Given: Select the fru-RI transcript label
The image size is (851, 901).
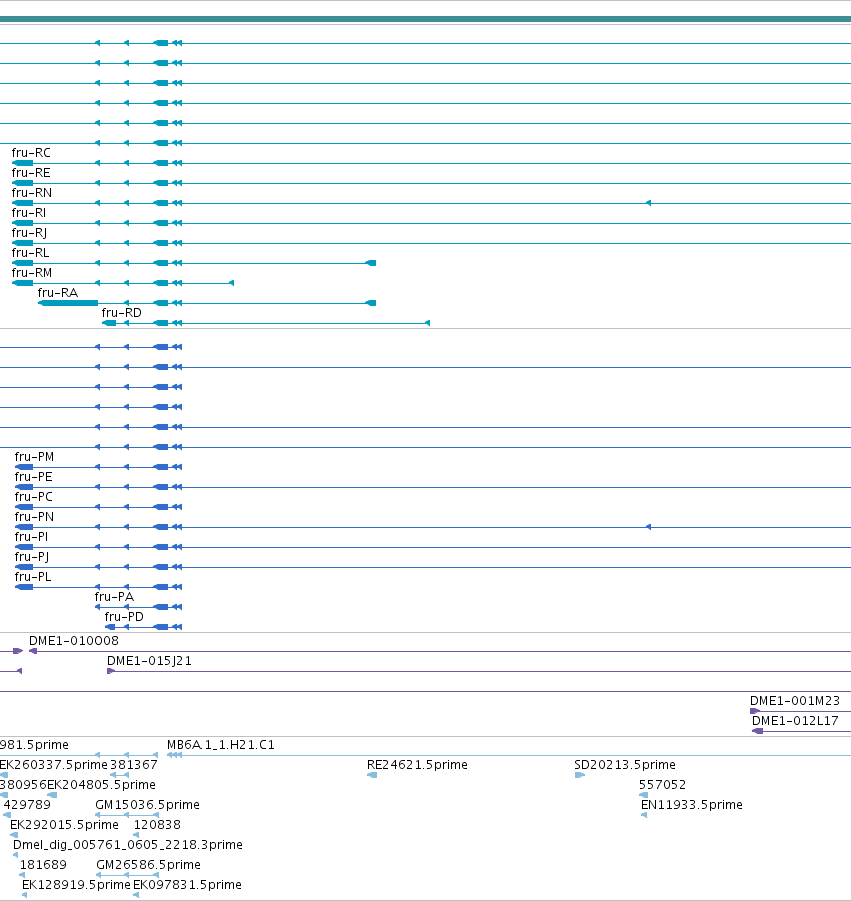Looking at the screenshot, I should (29, 213).
